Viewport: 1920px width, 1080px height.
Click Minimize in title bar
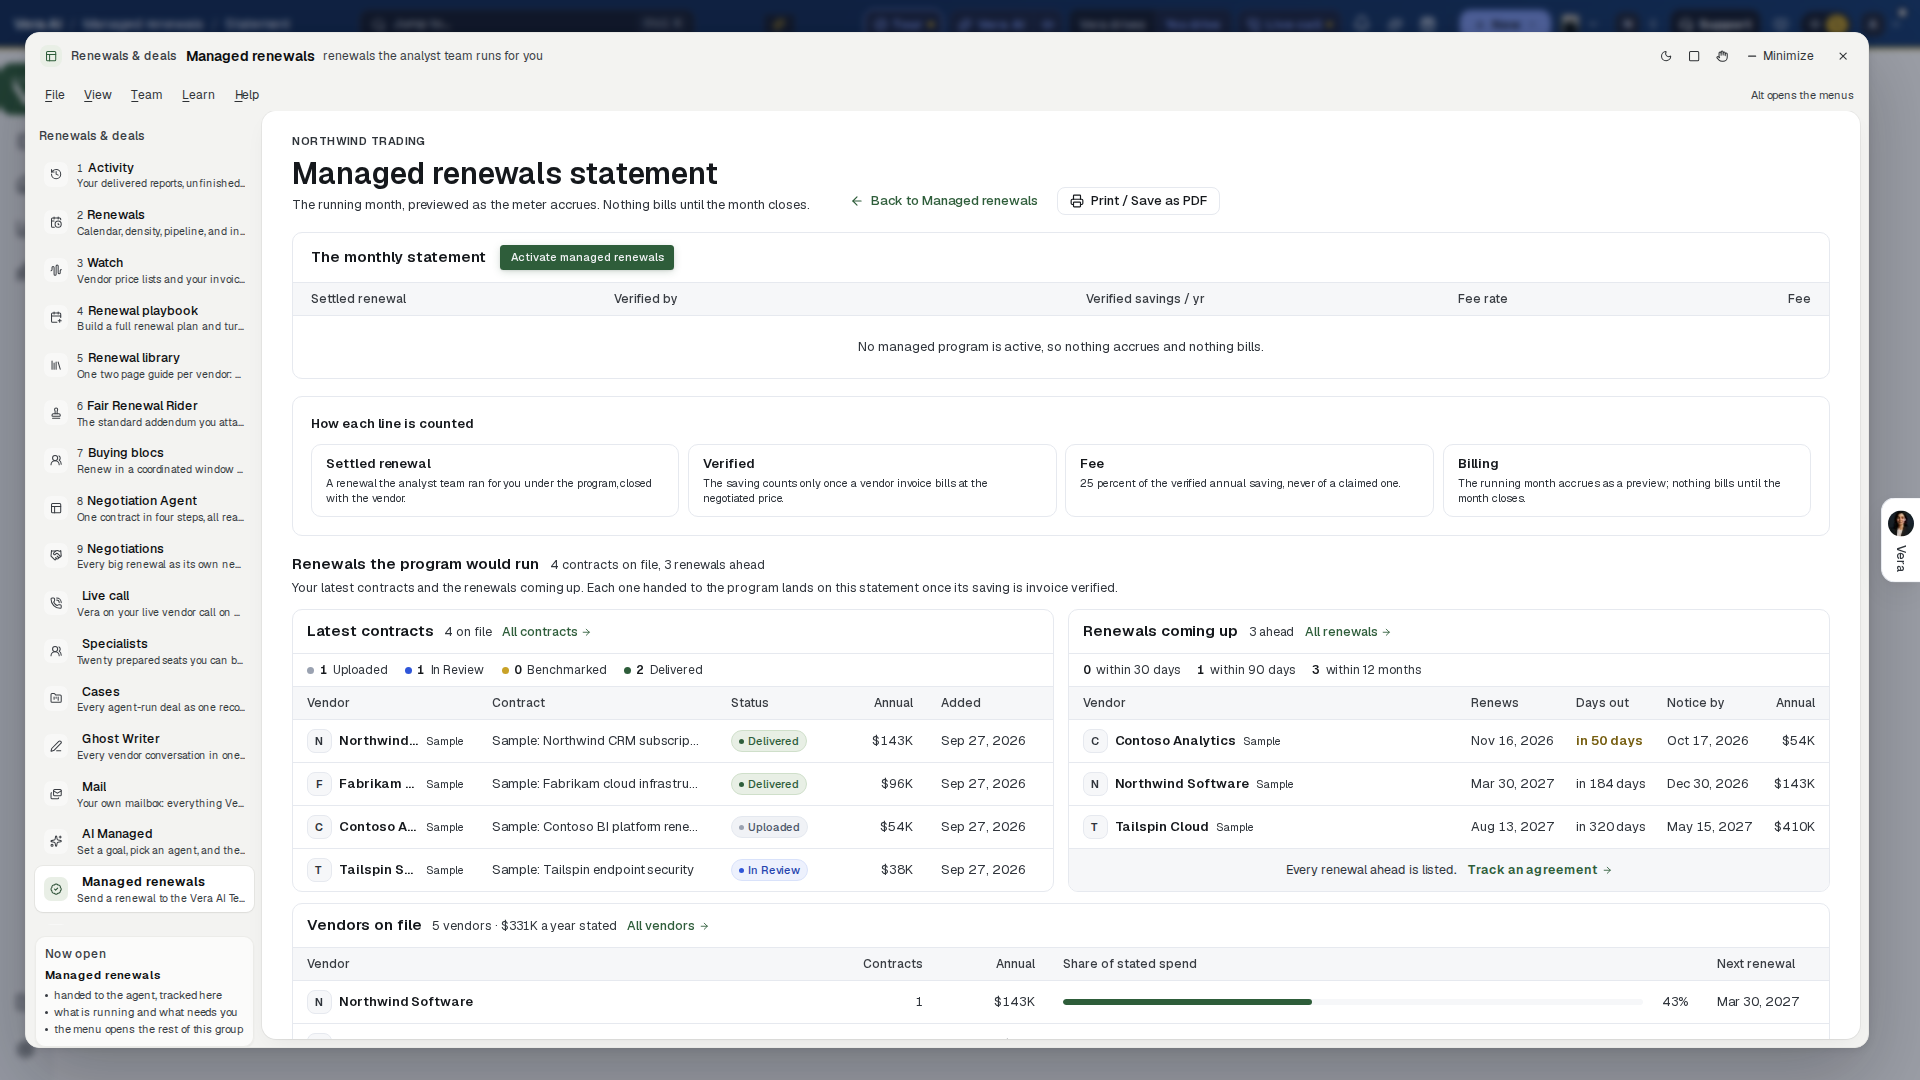click(x=1780, y=56)
